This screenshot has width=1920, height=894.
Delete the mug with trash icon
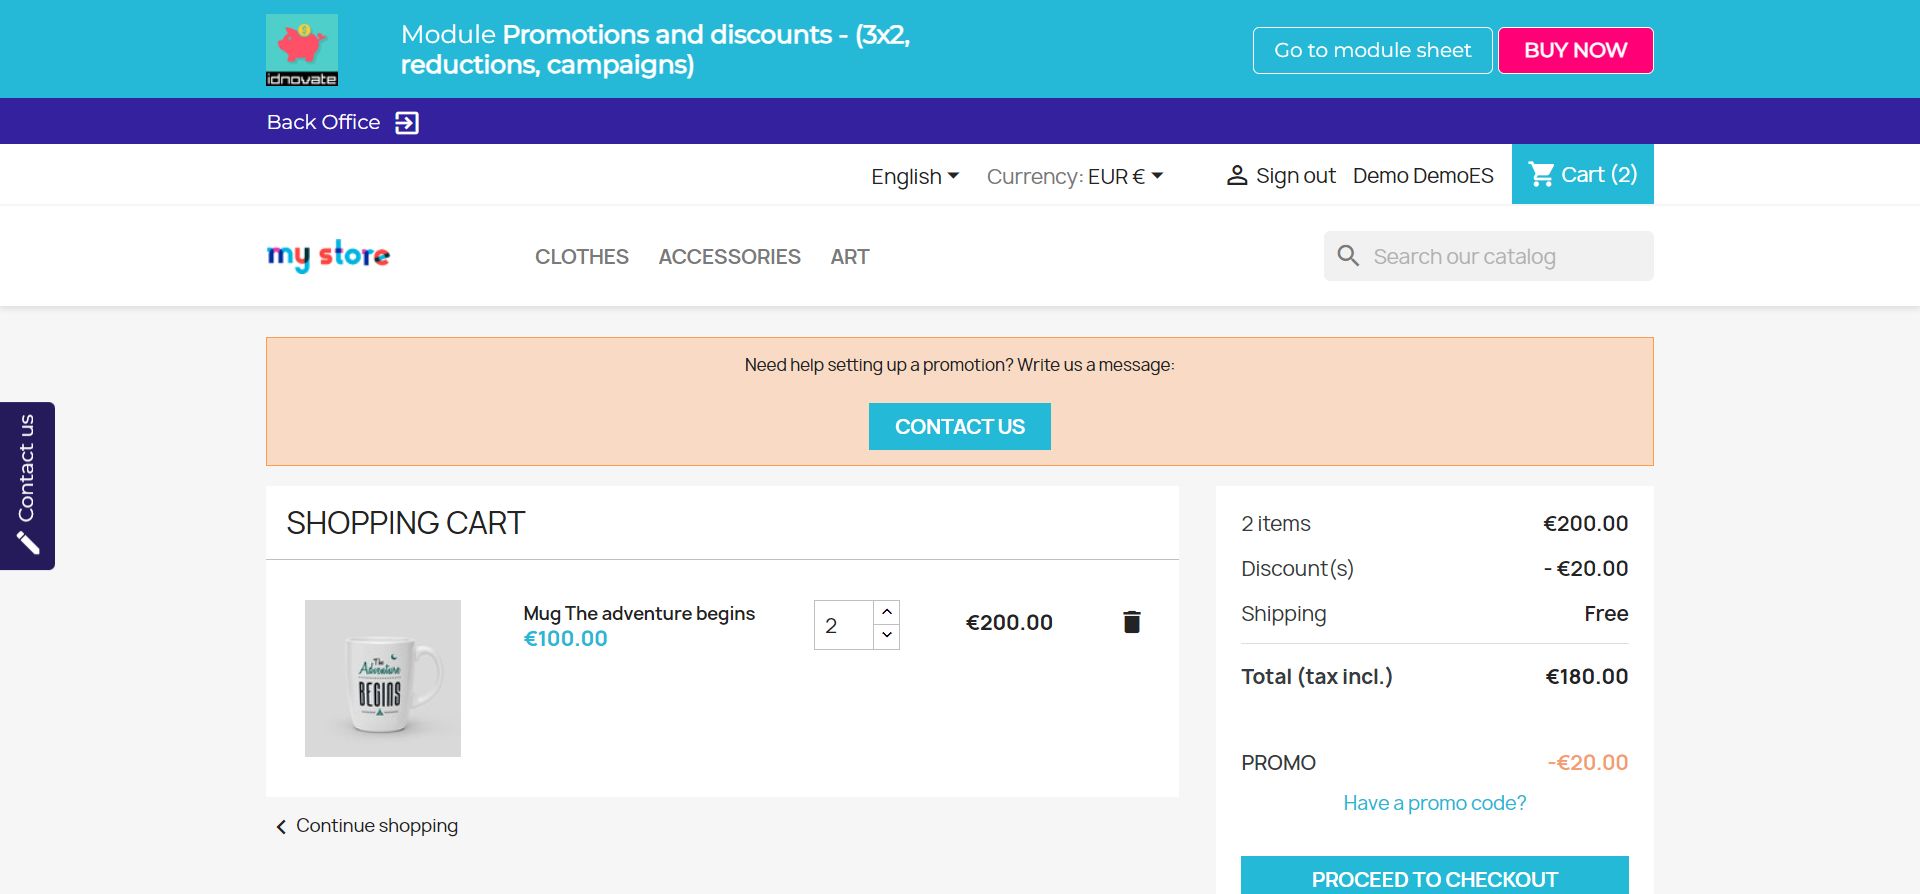(1131, 622)
